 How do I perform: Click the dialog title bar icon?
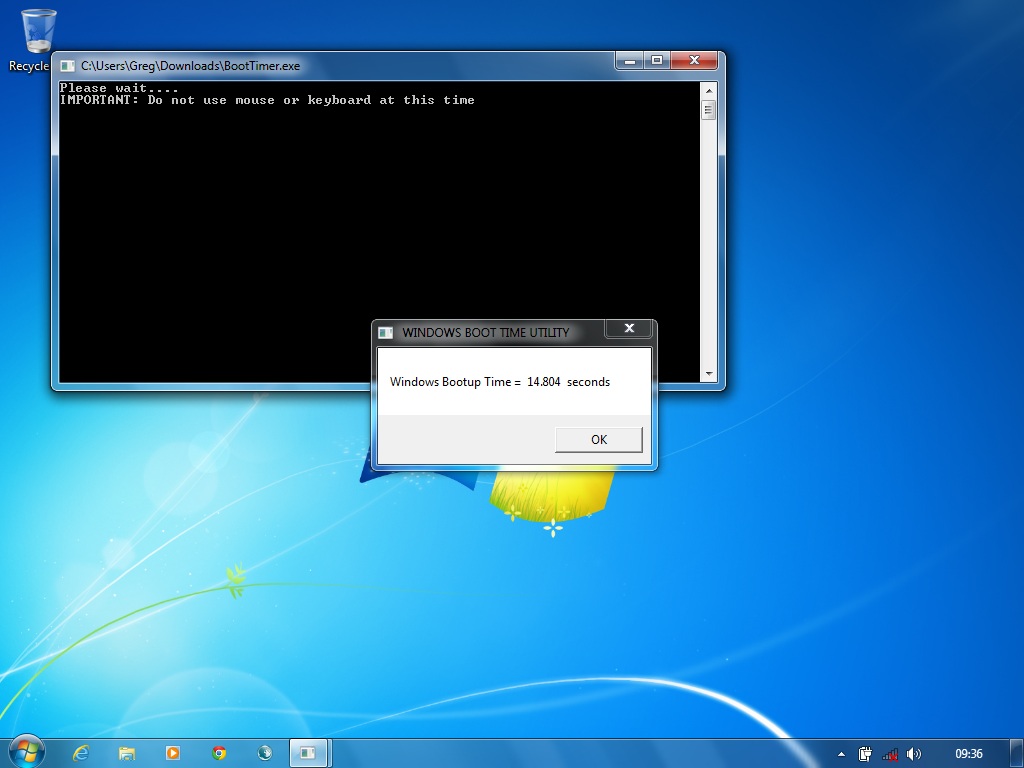pyautogui.click(x=385, y=332)
